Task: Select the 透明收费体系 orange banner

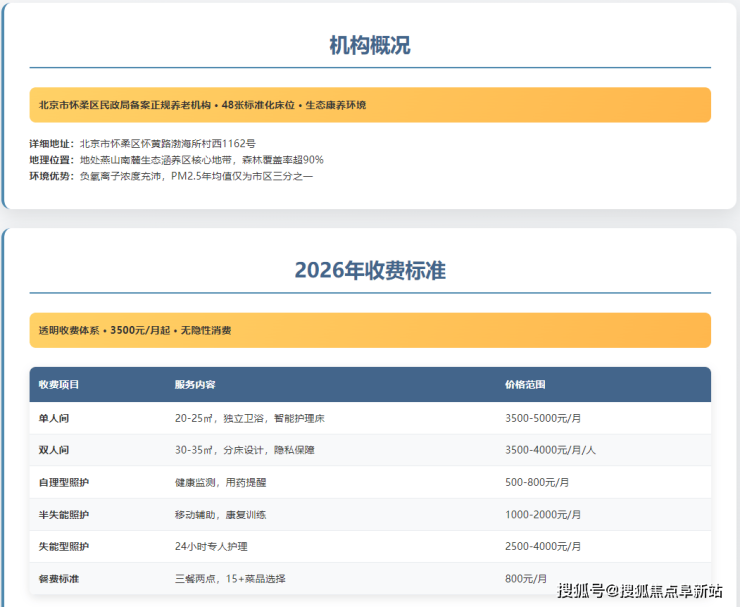Action: (x=370, y=330)
